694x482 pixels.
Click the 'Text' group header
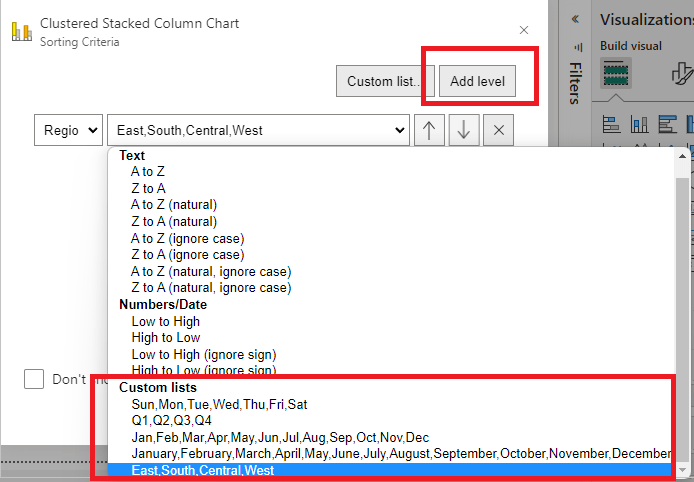pos(132,155)
